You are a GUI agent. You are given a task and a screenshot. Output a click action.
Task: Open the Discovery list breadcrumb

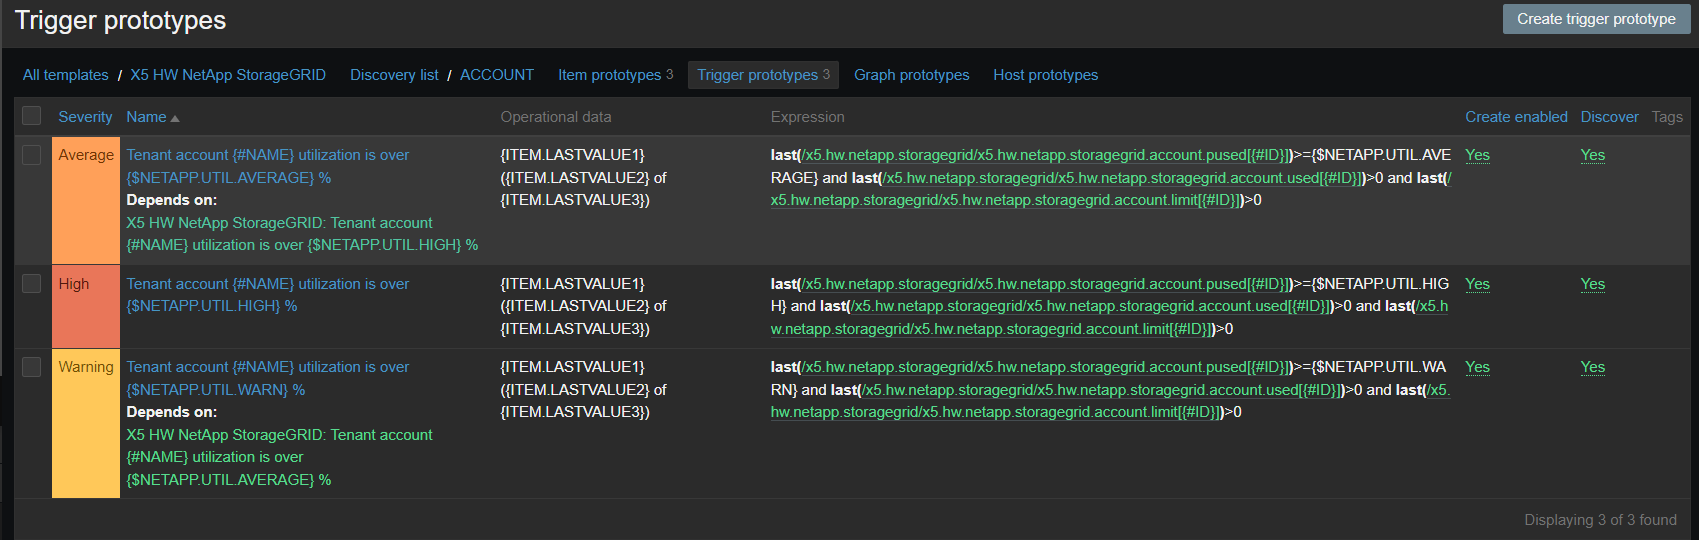[x=394, y=75]
